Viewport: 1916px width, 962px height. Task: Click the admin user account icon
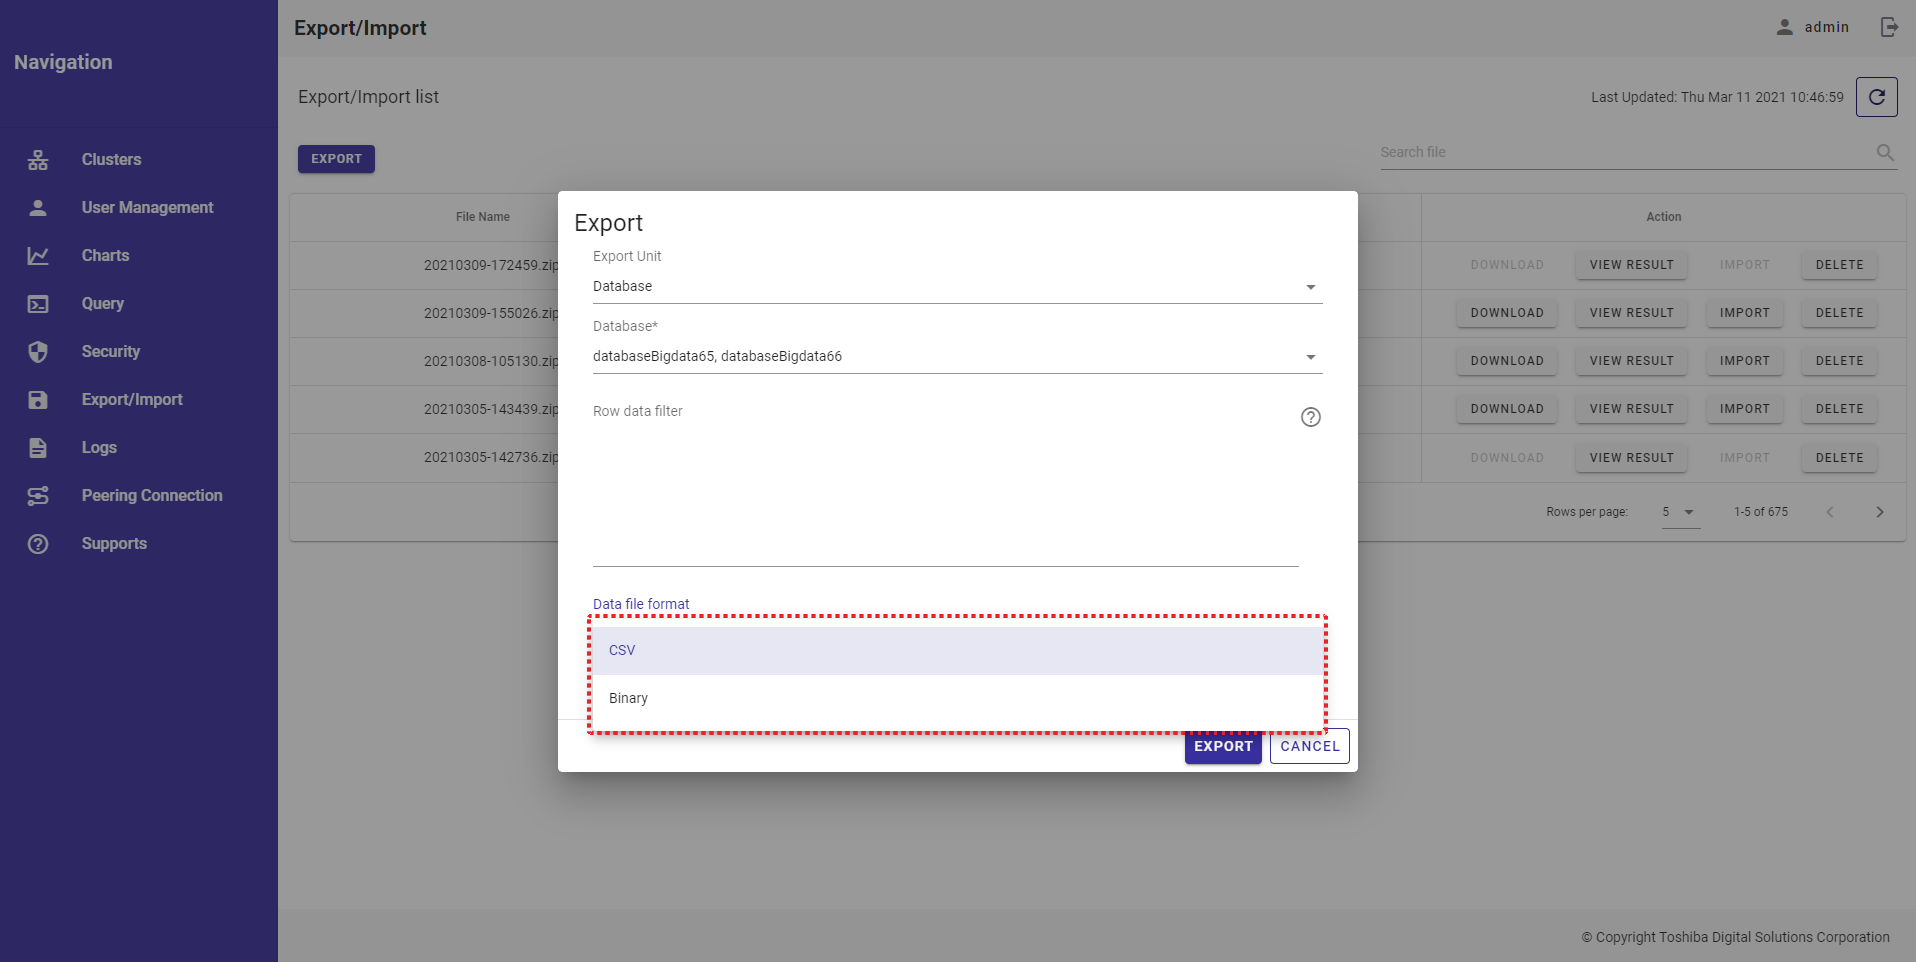click(x=1784, y=27)
